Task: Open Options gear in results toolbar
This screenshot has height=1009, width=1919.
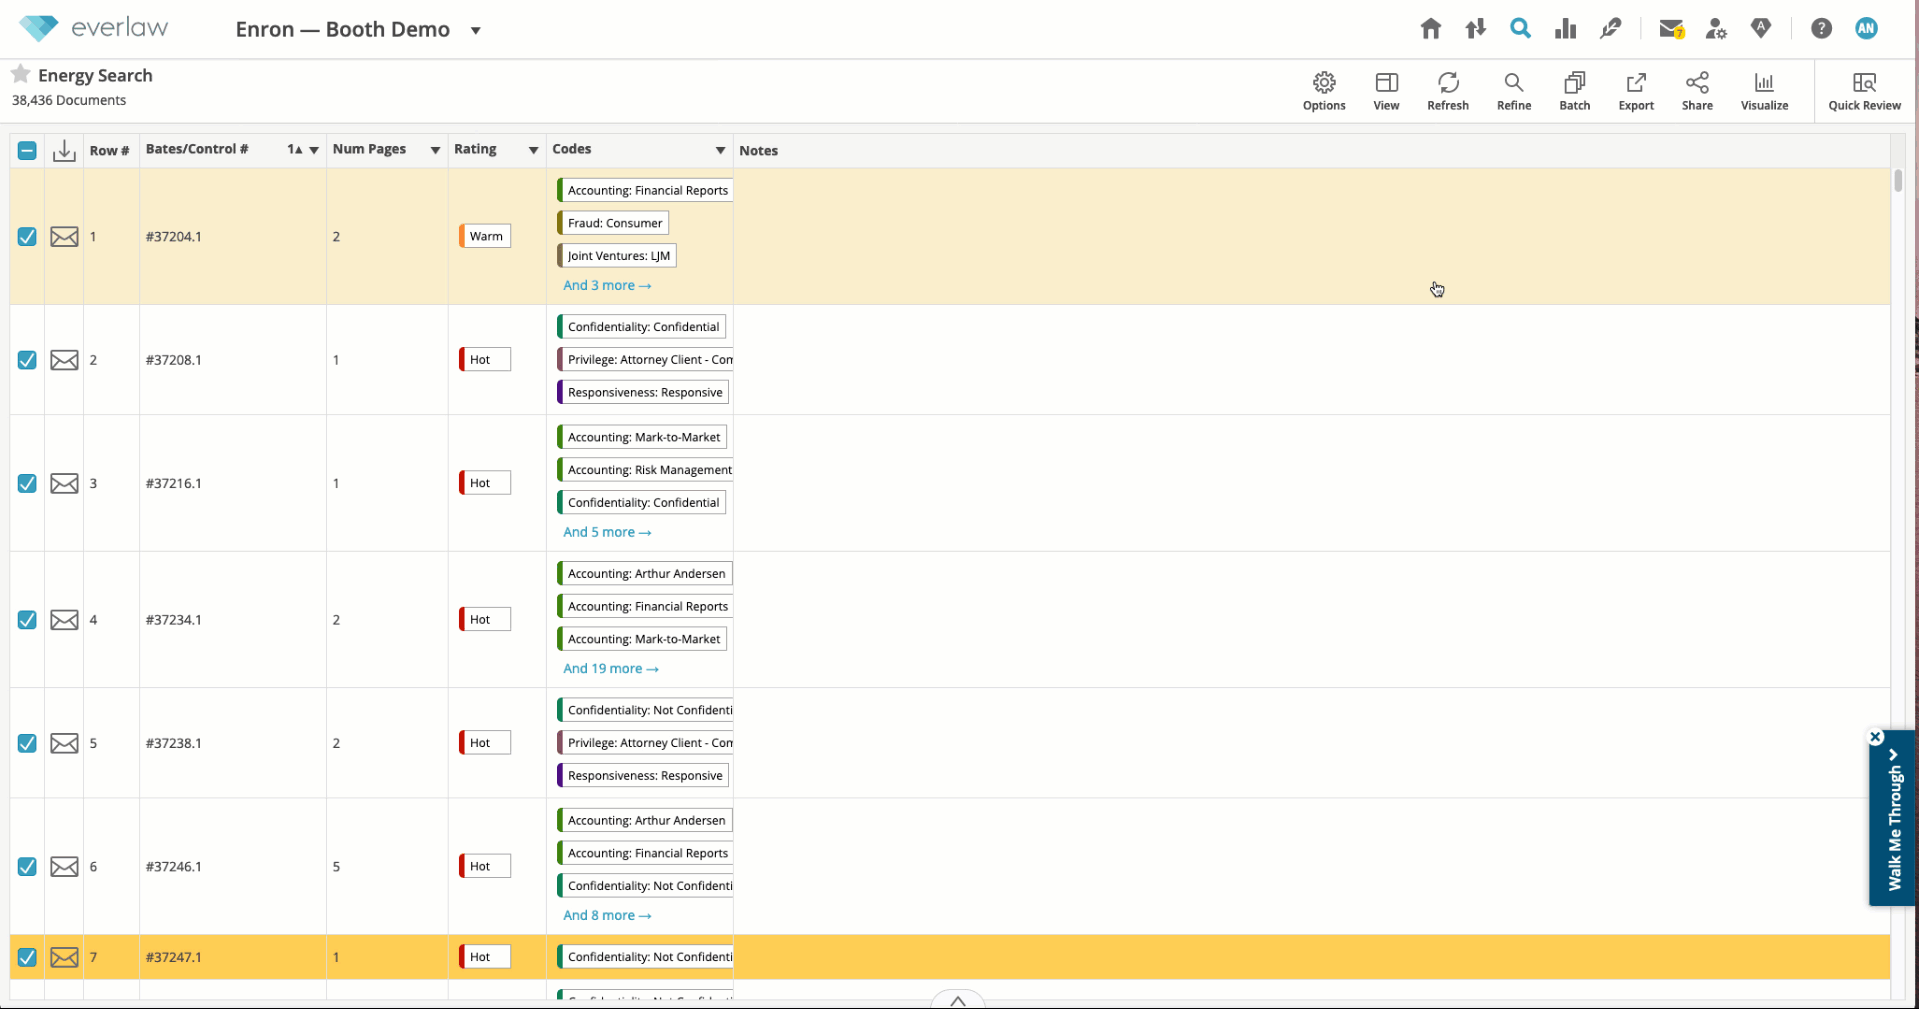Action: tap(1324, 91)
